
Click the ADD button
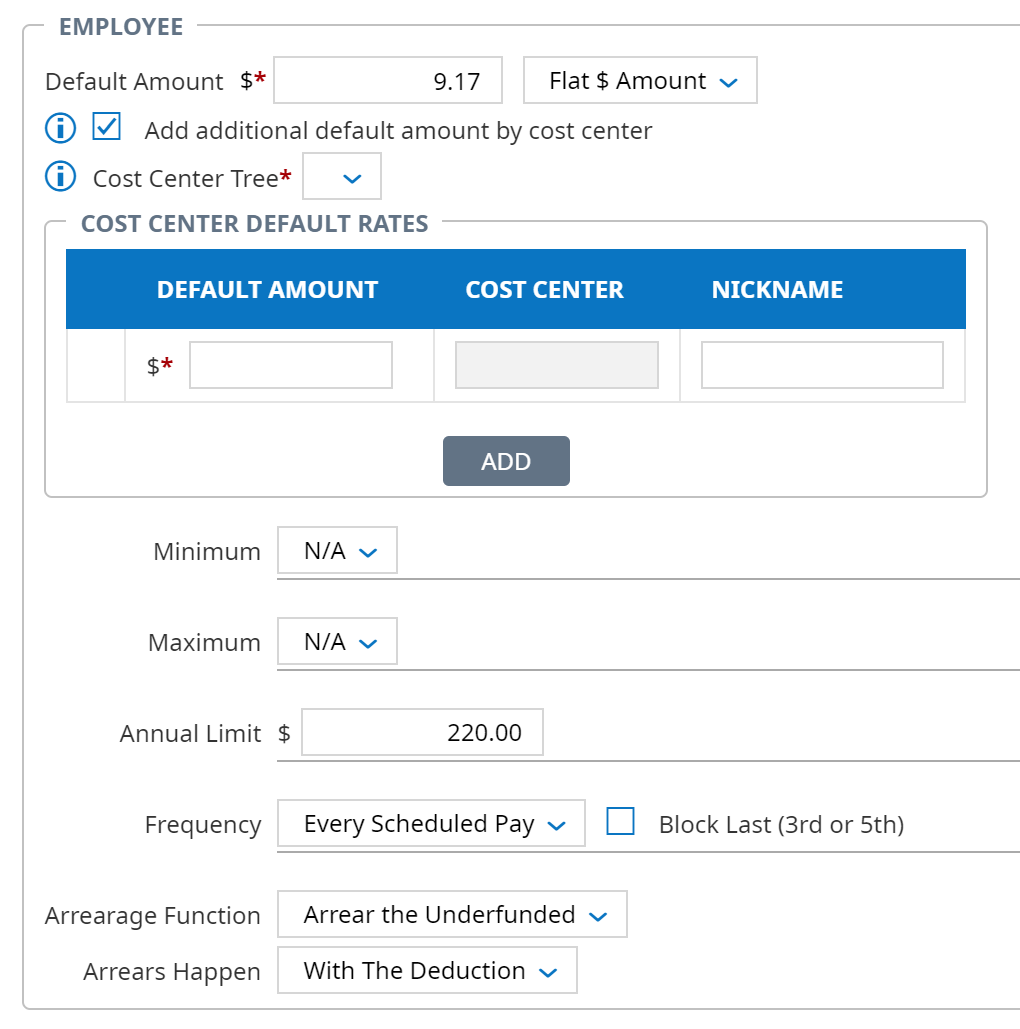(x=506, y=461)
